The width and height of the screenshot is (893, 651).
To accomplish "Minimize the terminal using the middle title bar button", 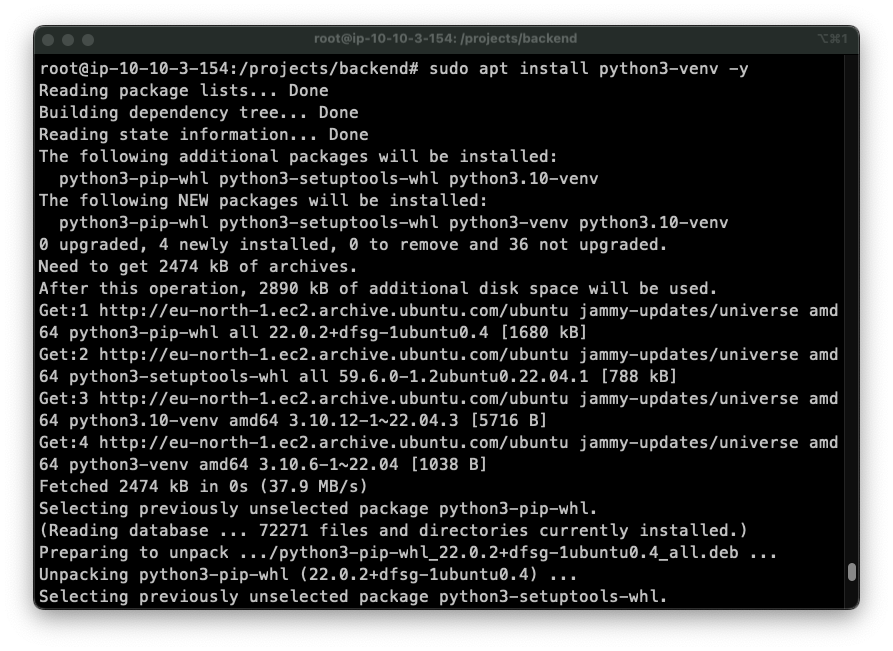I will tap(68, 39).
